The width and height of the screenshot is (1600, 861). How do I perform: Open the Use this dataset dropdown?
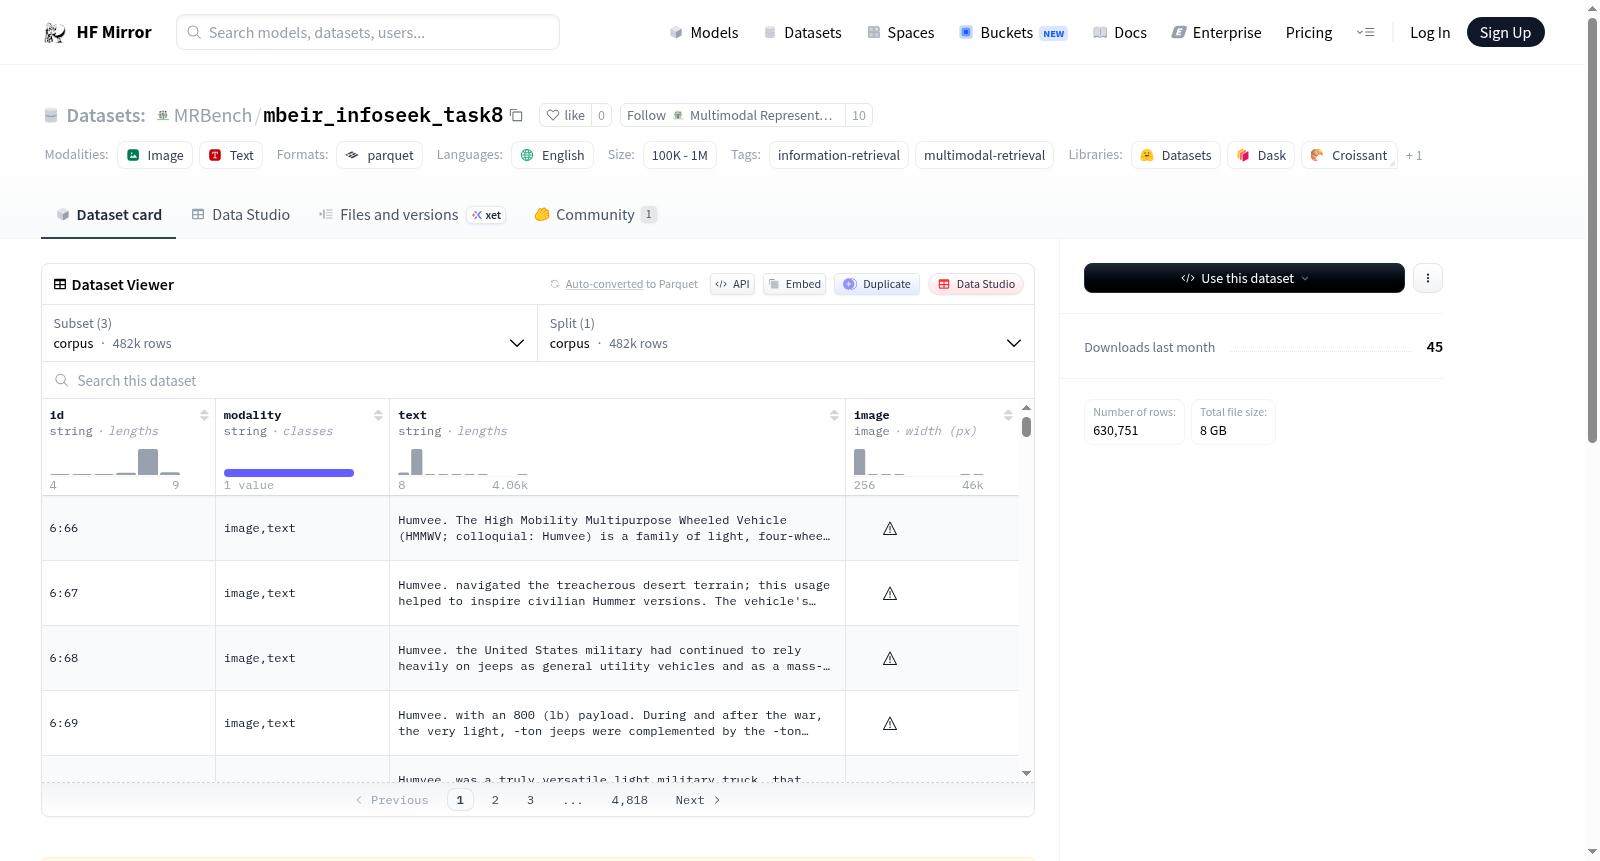(1244, 278)
